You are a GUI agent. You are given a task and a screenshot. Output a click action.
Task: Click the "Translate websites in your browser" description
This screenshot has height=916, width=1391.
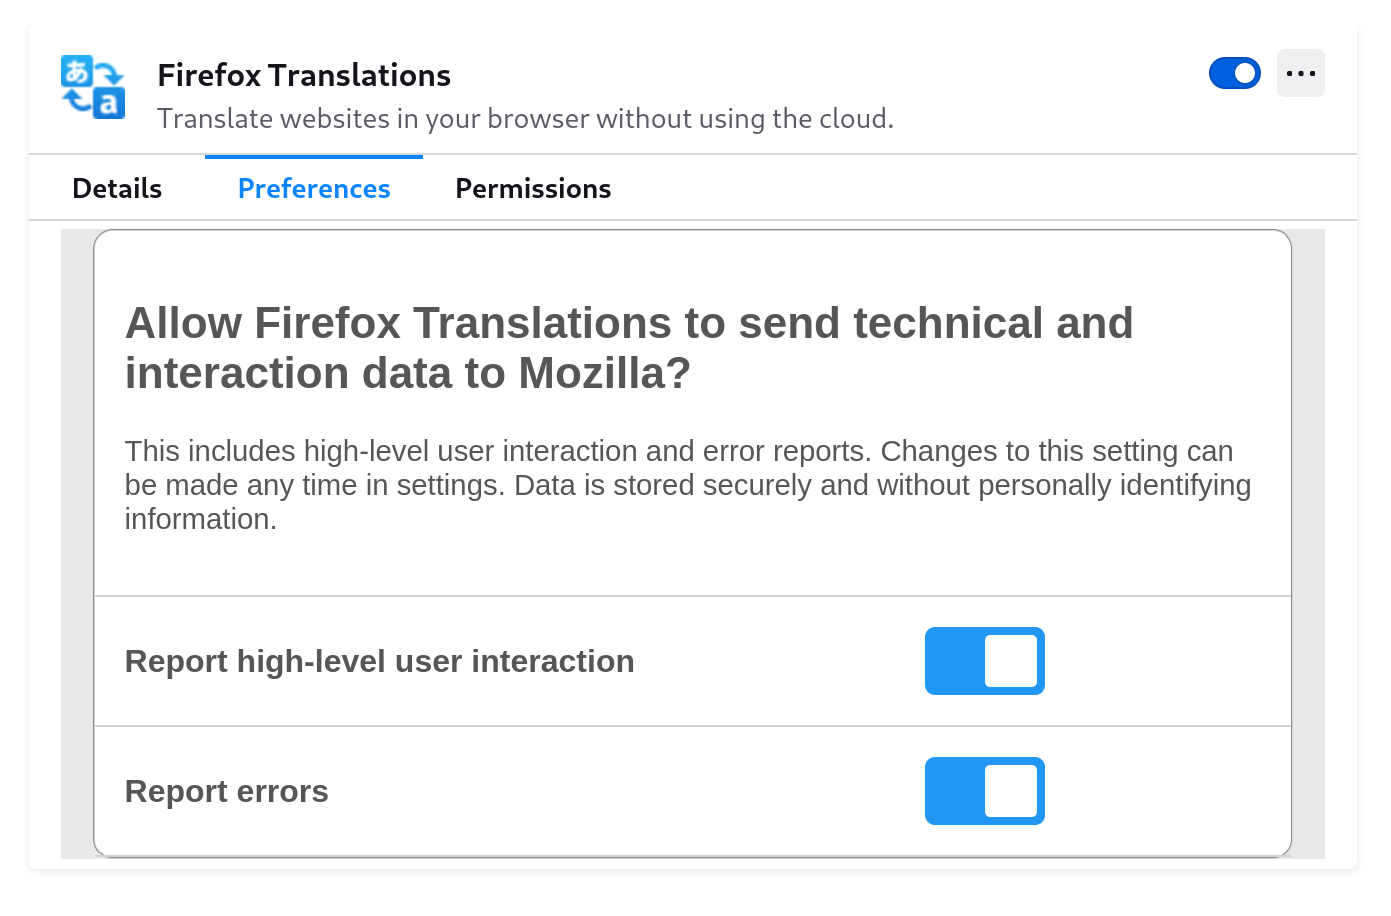click(x=525, y=119)
